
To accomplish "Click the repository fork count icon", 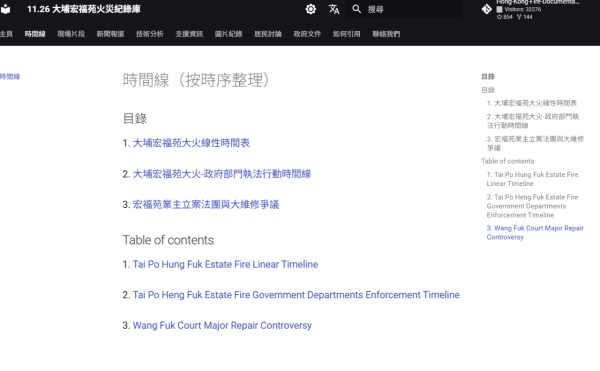I will coord(519,17).
